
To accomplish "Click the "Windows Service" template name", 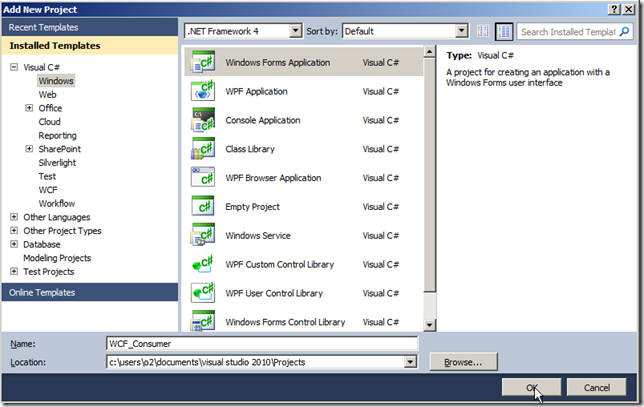I will tap(258, 235).
